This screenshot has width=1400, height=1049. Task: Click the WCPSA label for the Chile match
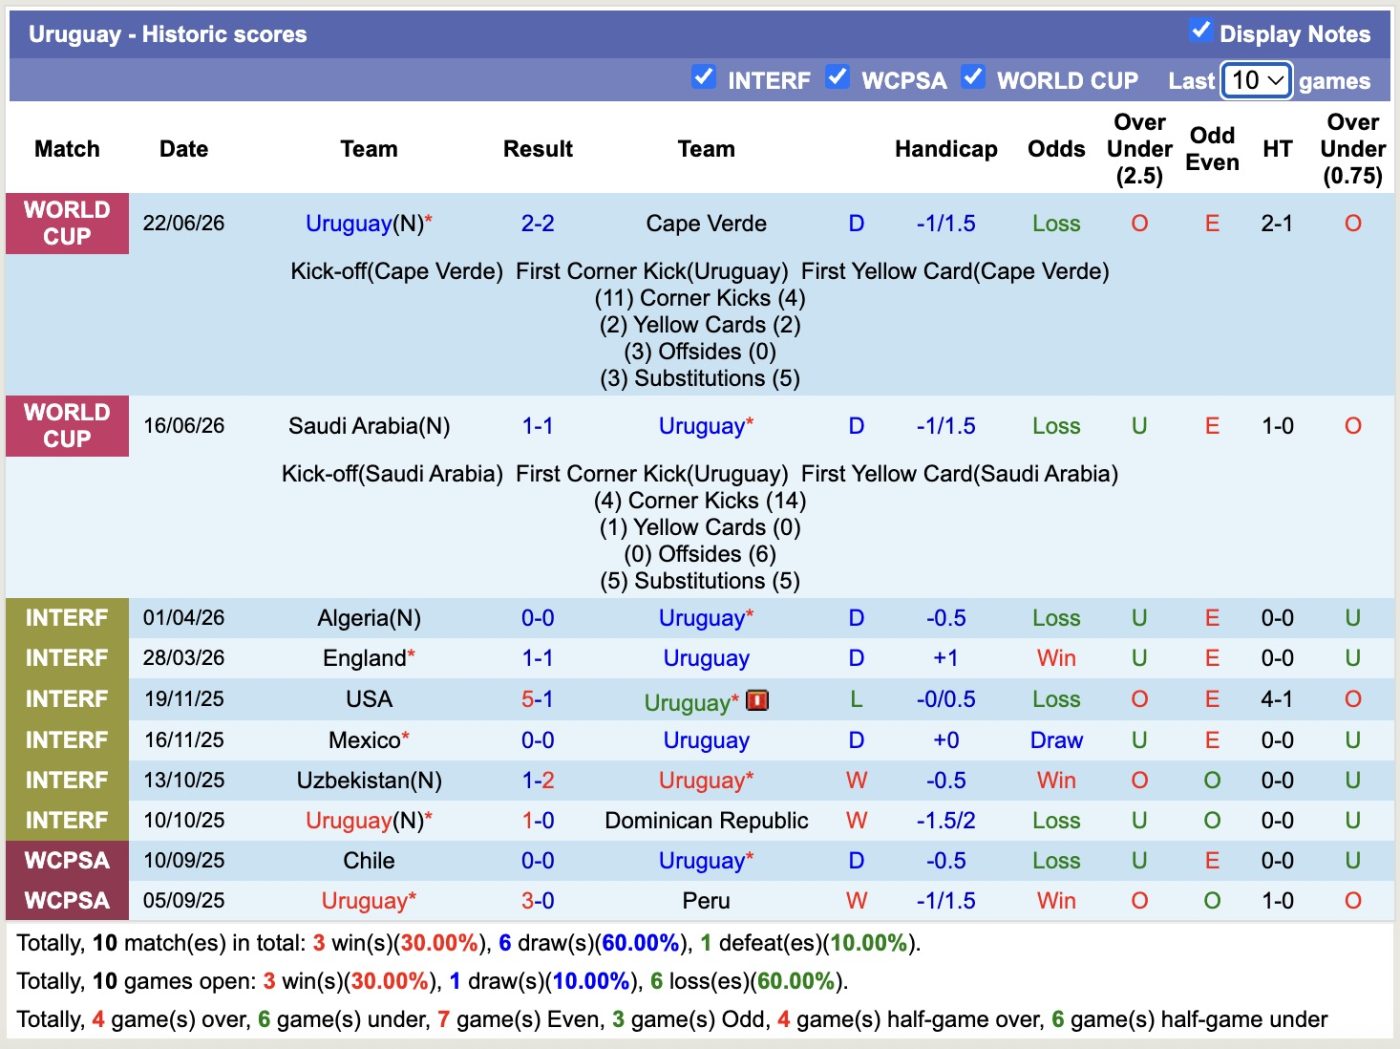tap(67, 860)
